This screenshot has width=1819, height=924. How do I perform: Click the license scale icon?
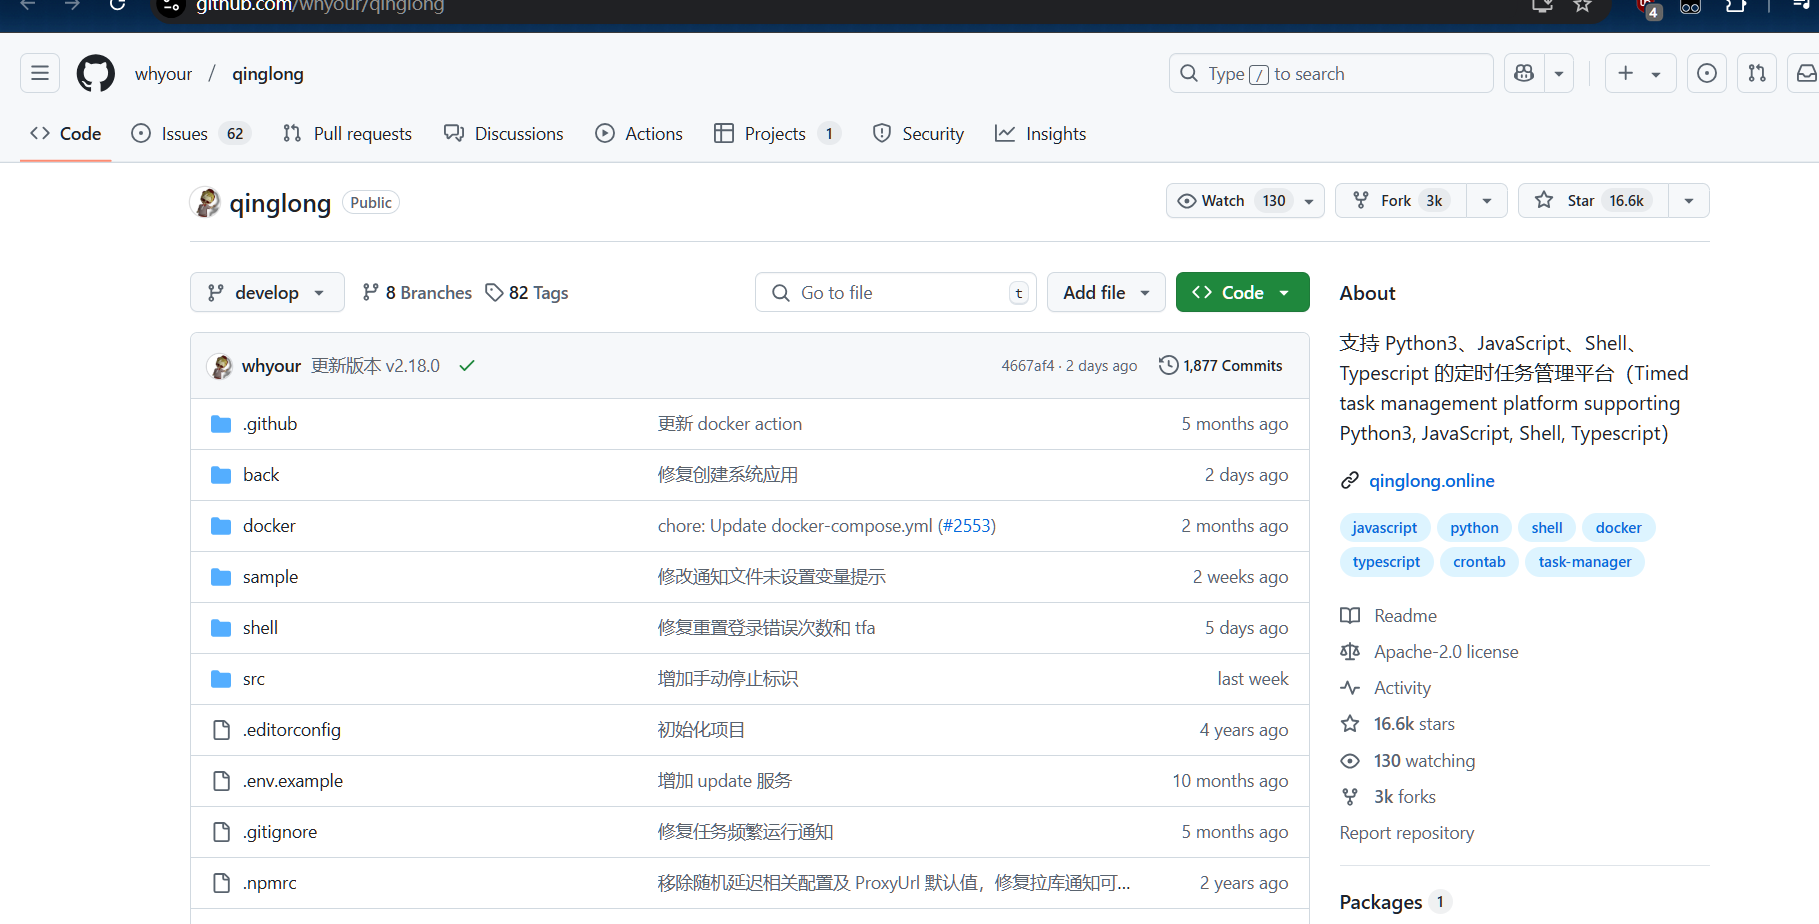pyautogui.click(x=1350, y=652)
